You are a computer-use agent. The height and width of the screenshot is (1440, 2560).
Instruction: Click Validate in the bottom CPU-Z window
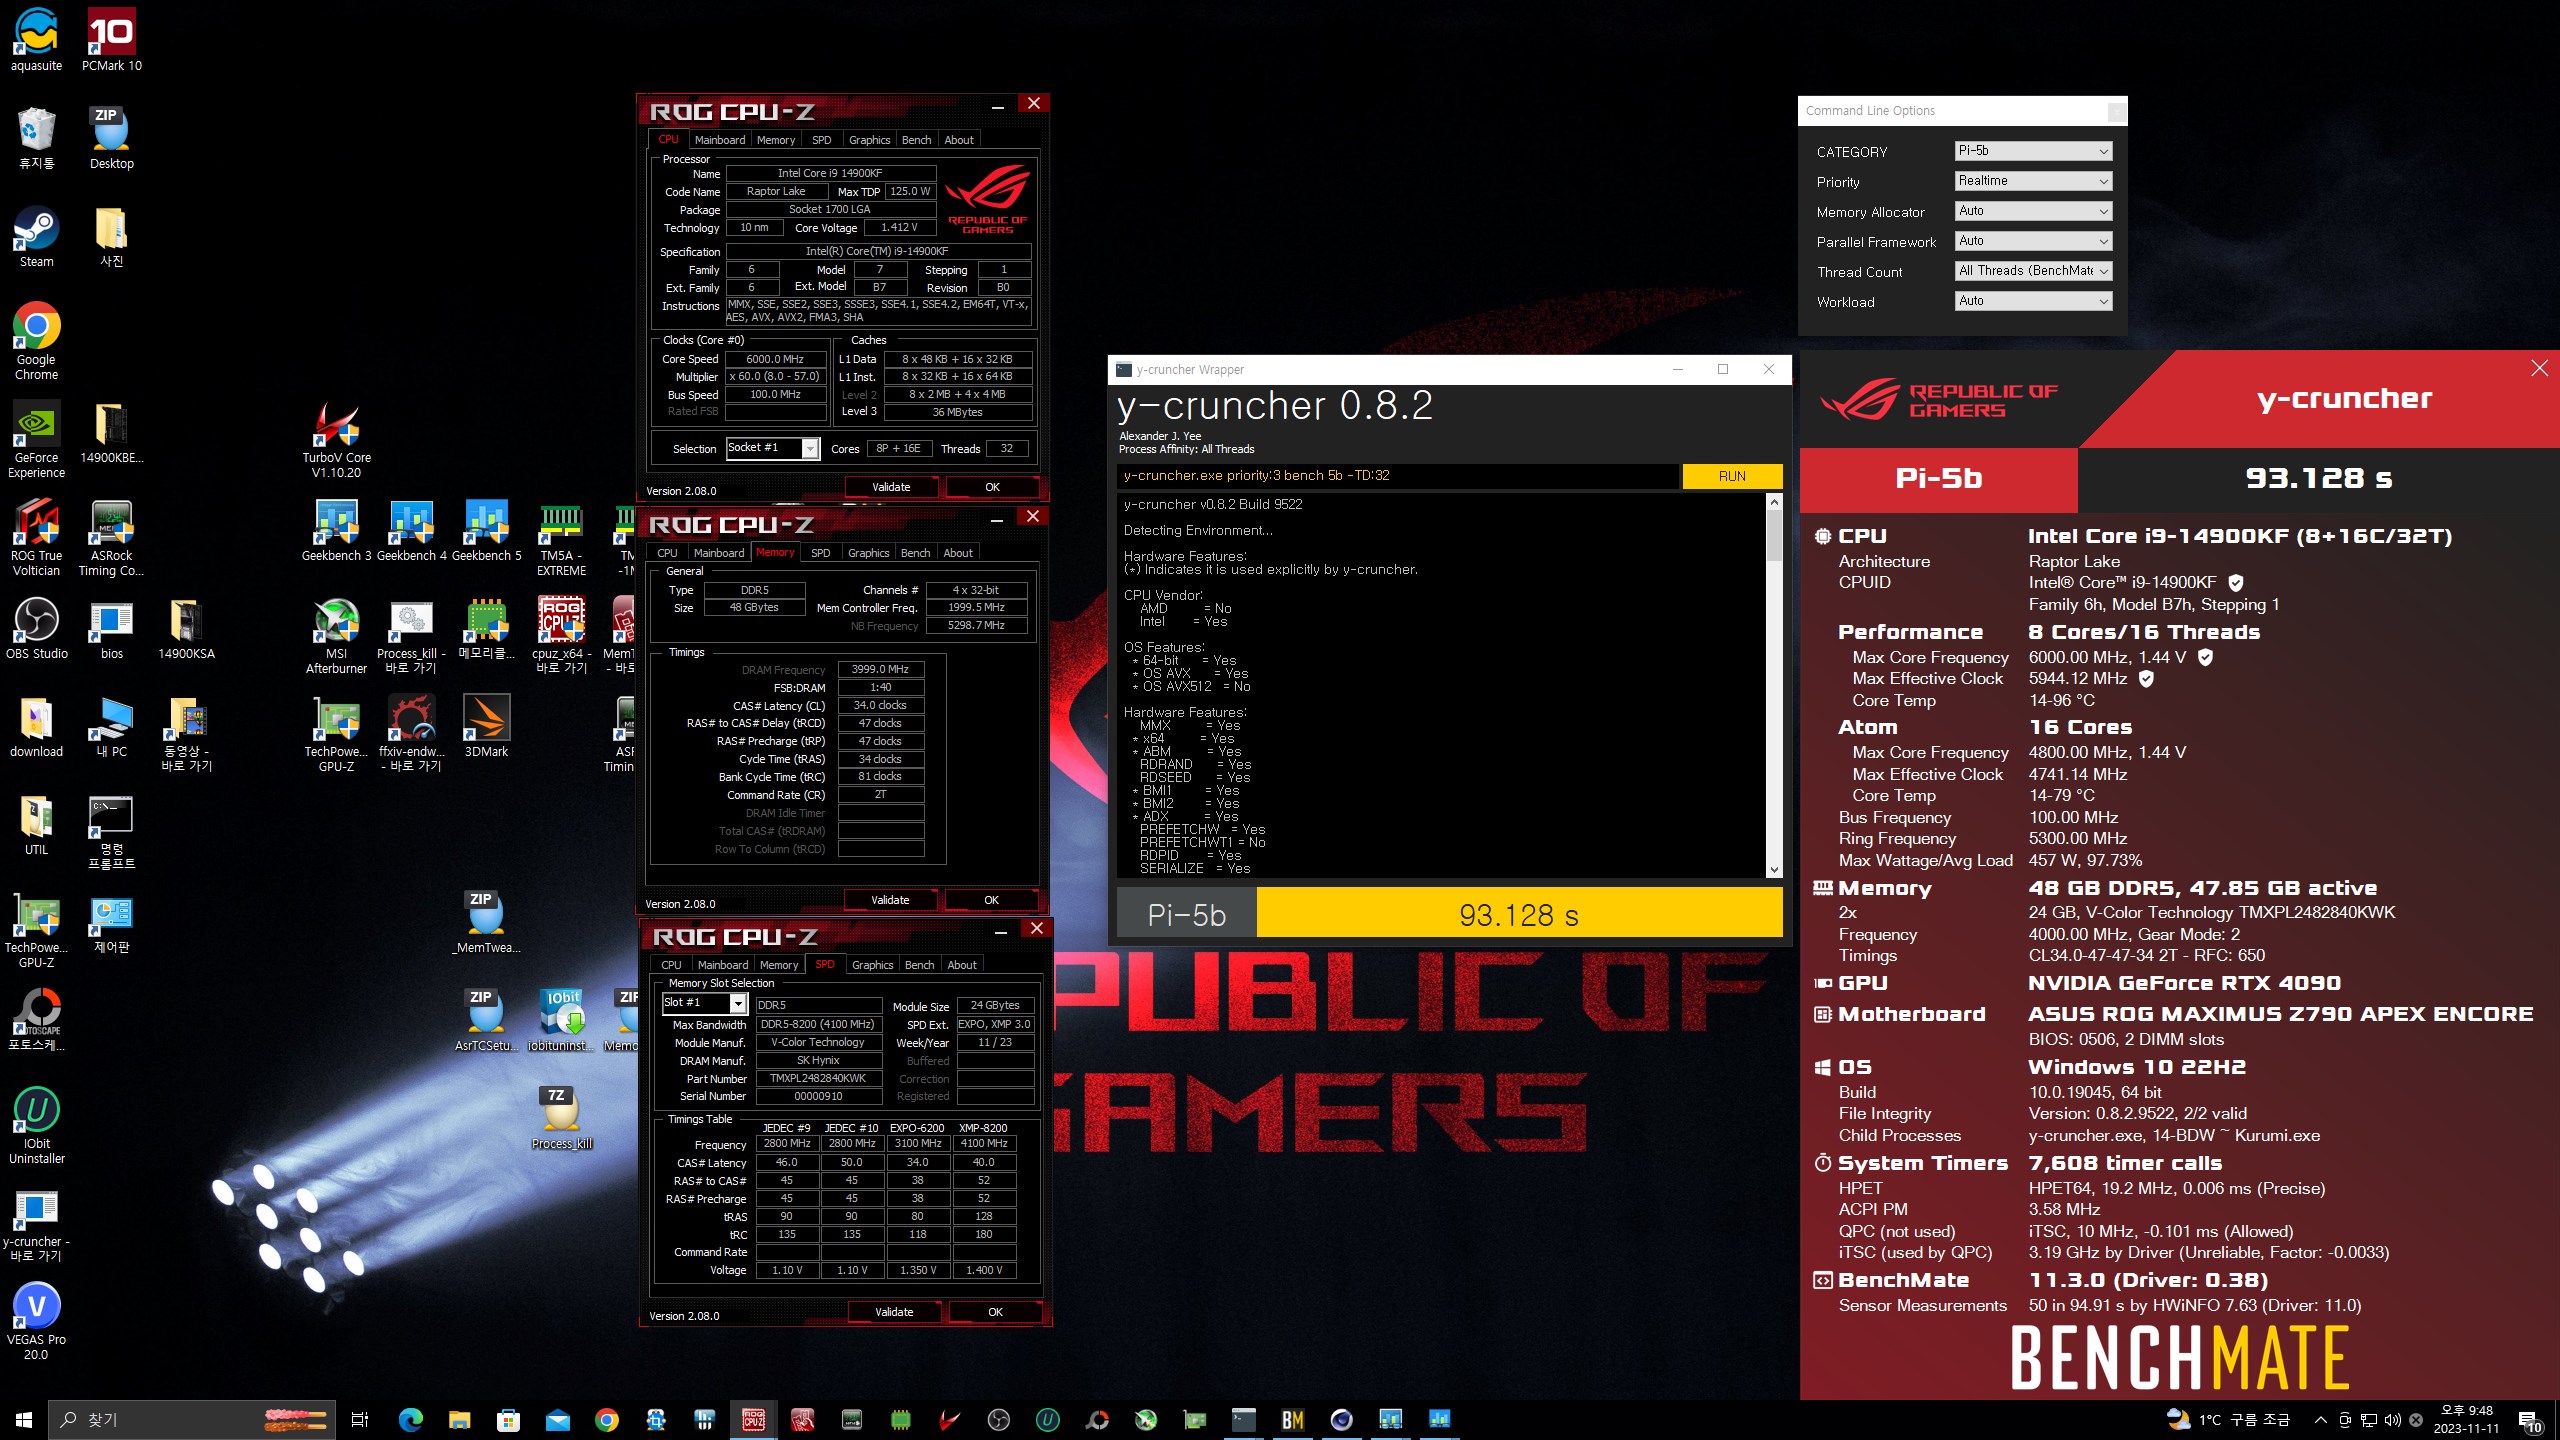894,1312
